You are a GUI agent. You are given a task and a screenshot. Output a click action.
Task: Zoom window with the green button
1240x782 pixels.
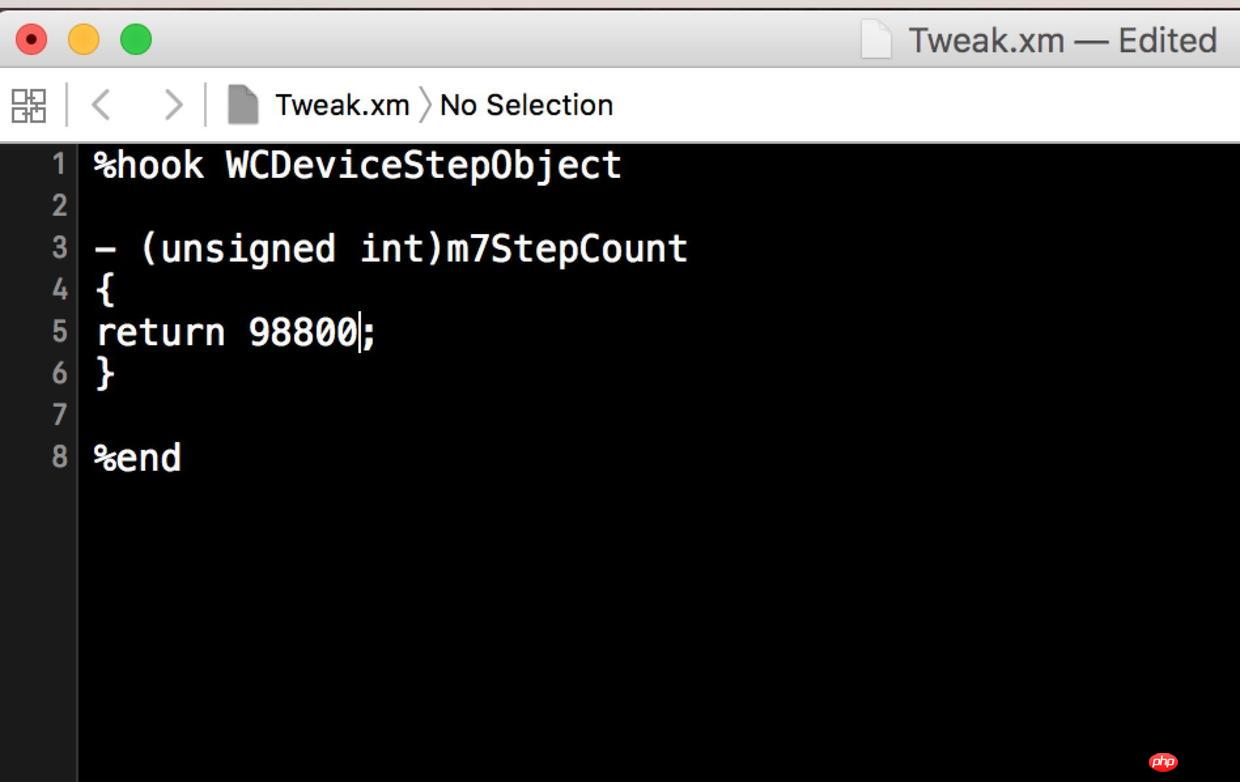coord(136,40)
